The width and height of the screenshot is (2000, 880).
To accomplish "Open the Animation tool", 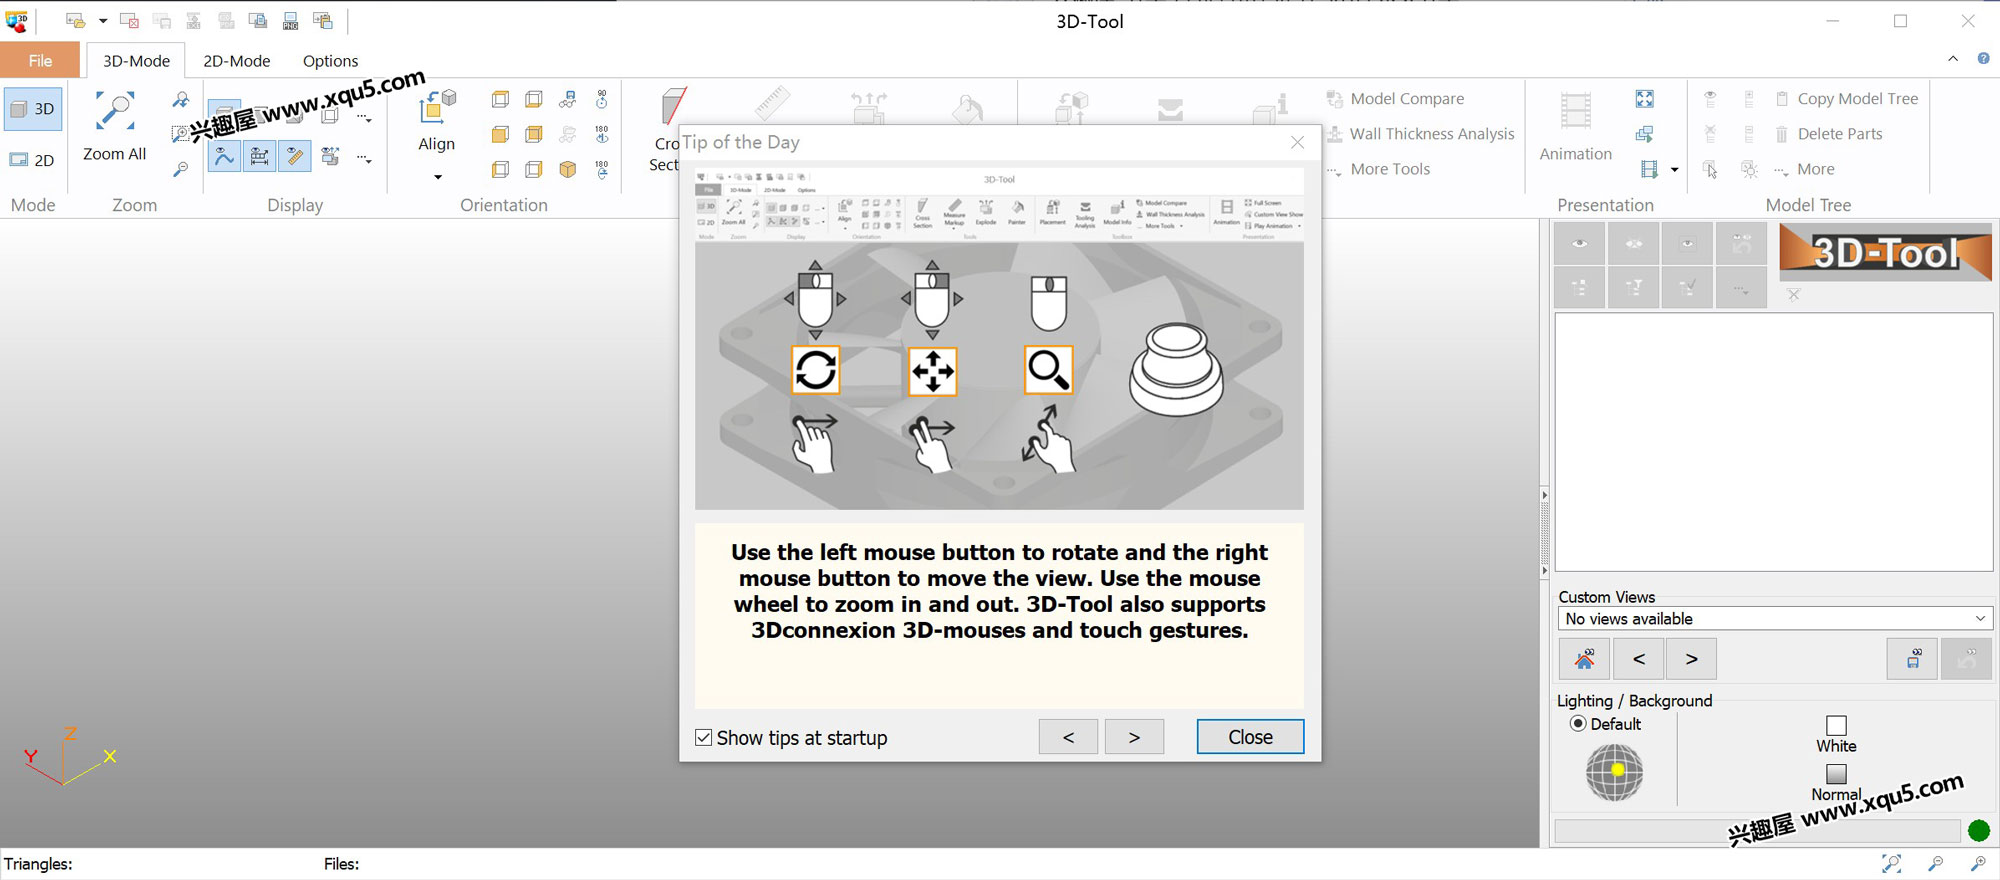I will 1575,126.
